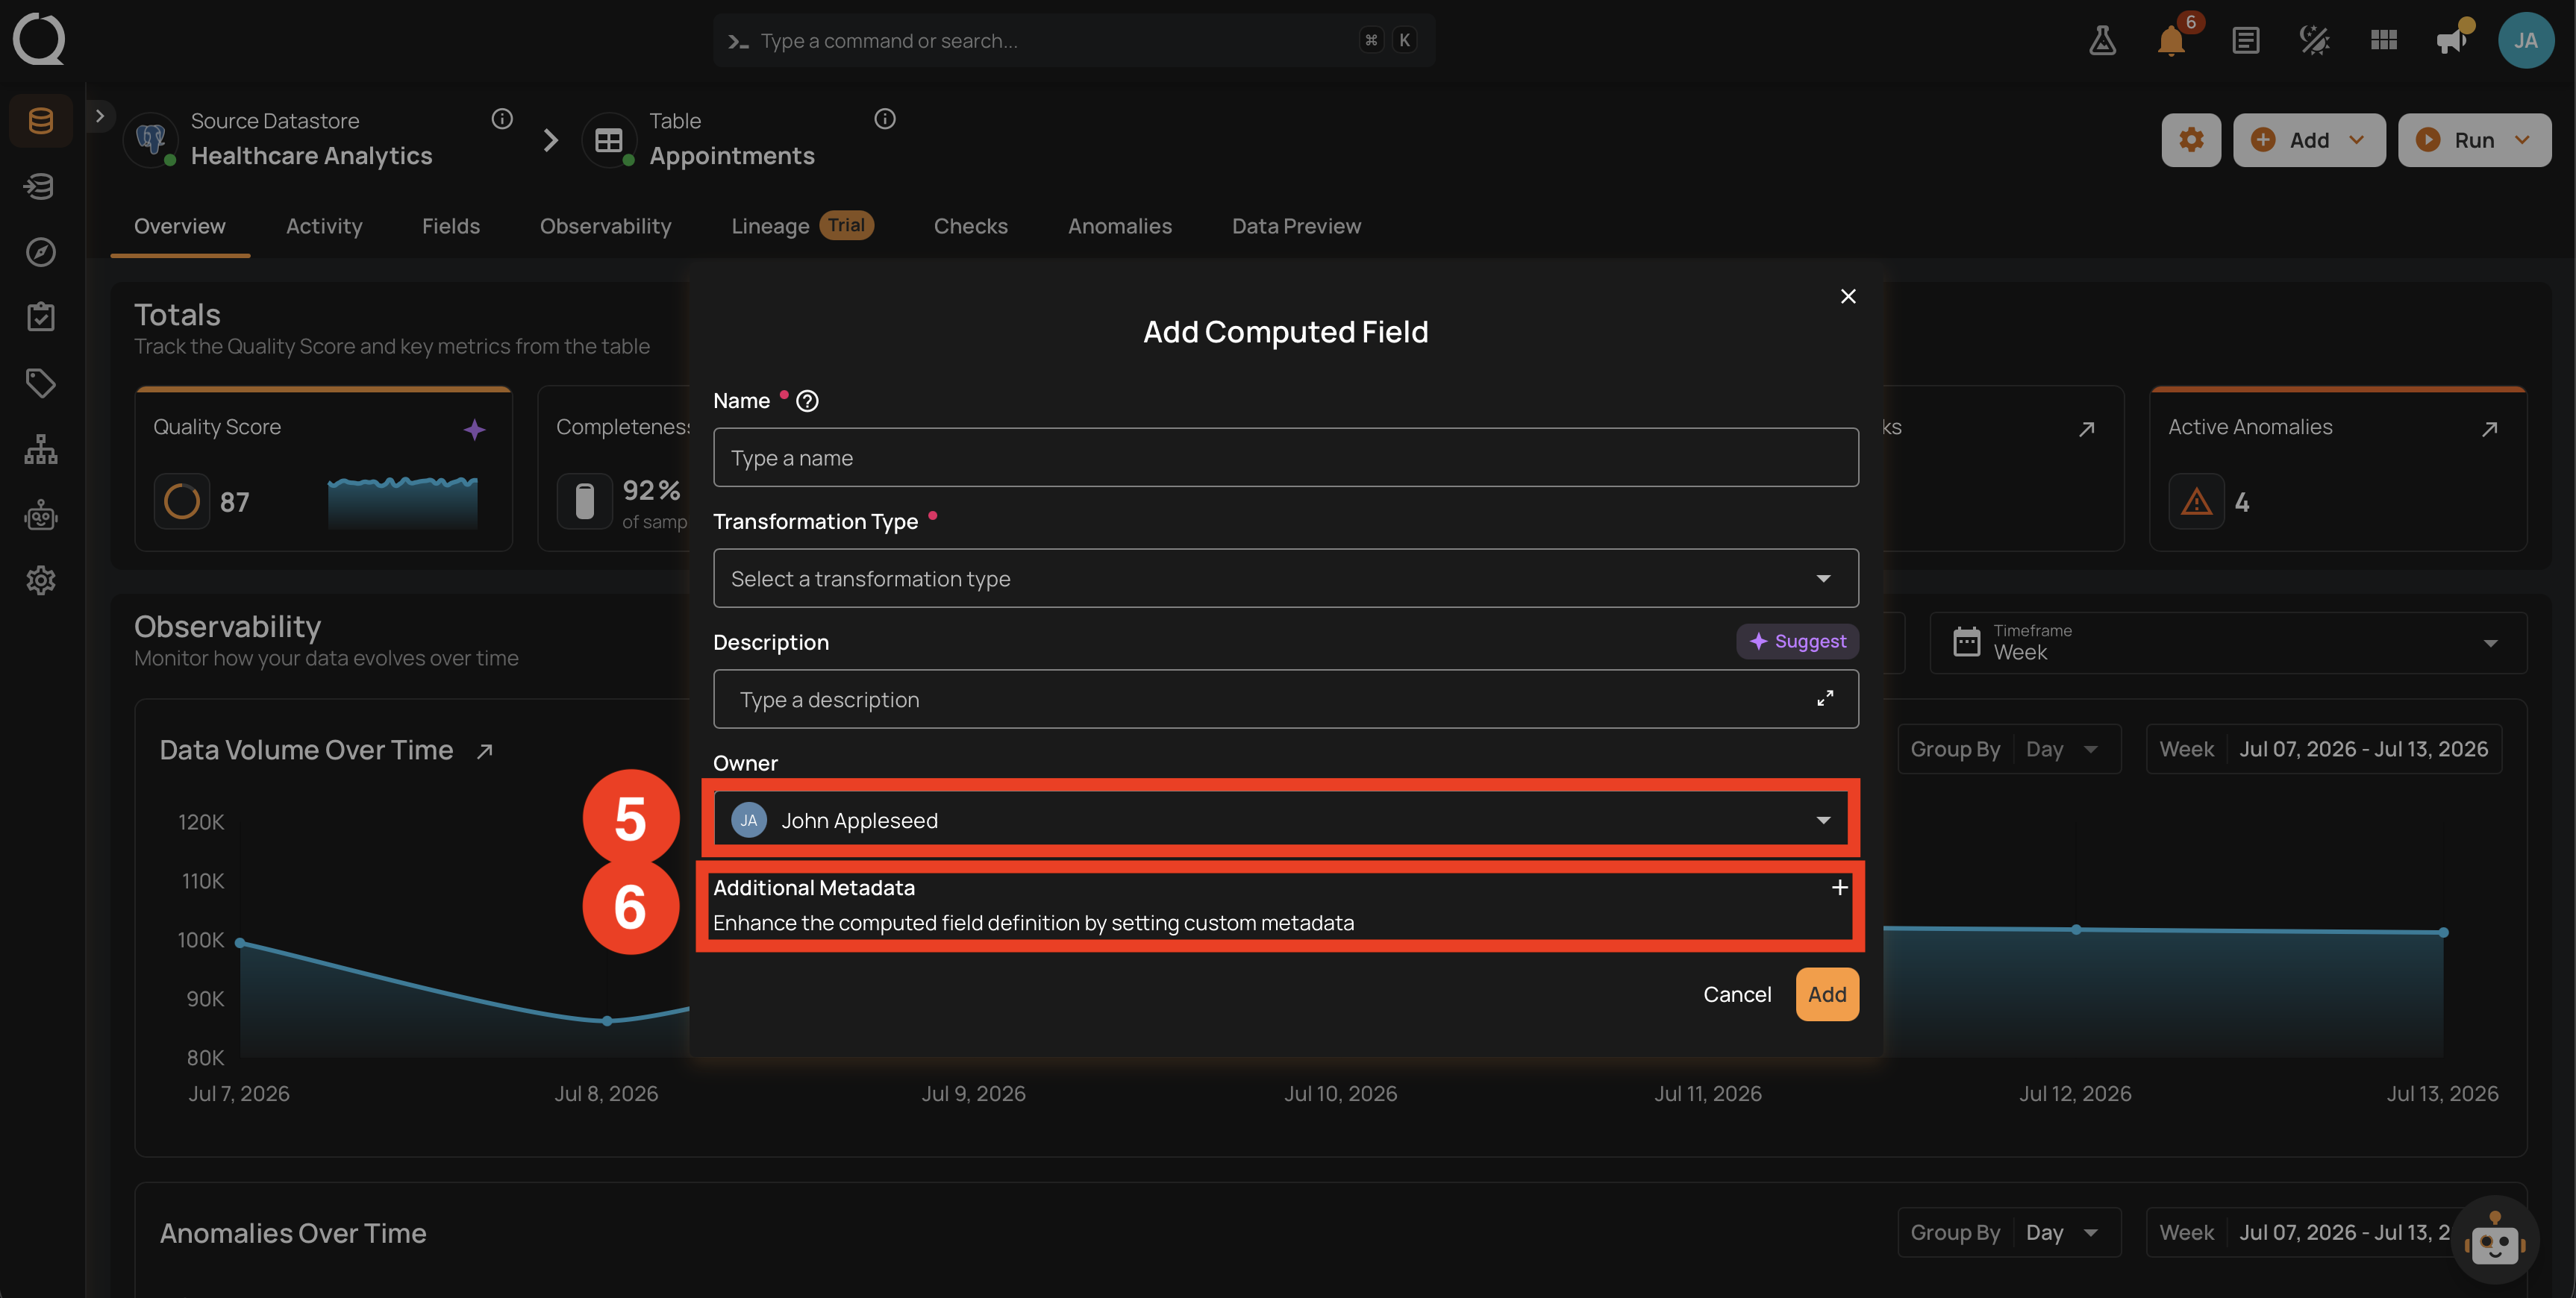Open the Explore compass sidebar icon
Viewport: 2576px width, 1298px height.
[x=41, y=252]
